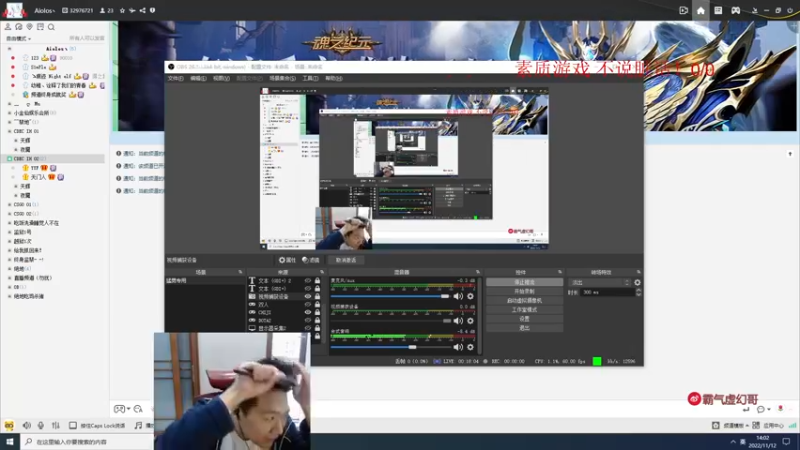800x450 pixels.
Task: Mute the 视频捕获设备 mixer track speaker
Action: 458,321
